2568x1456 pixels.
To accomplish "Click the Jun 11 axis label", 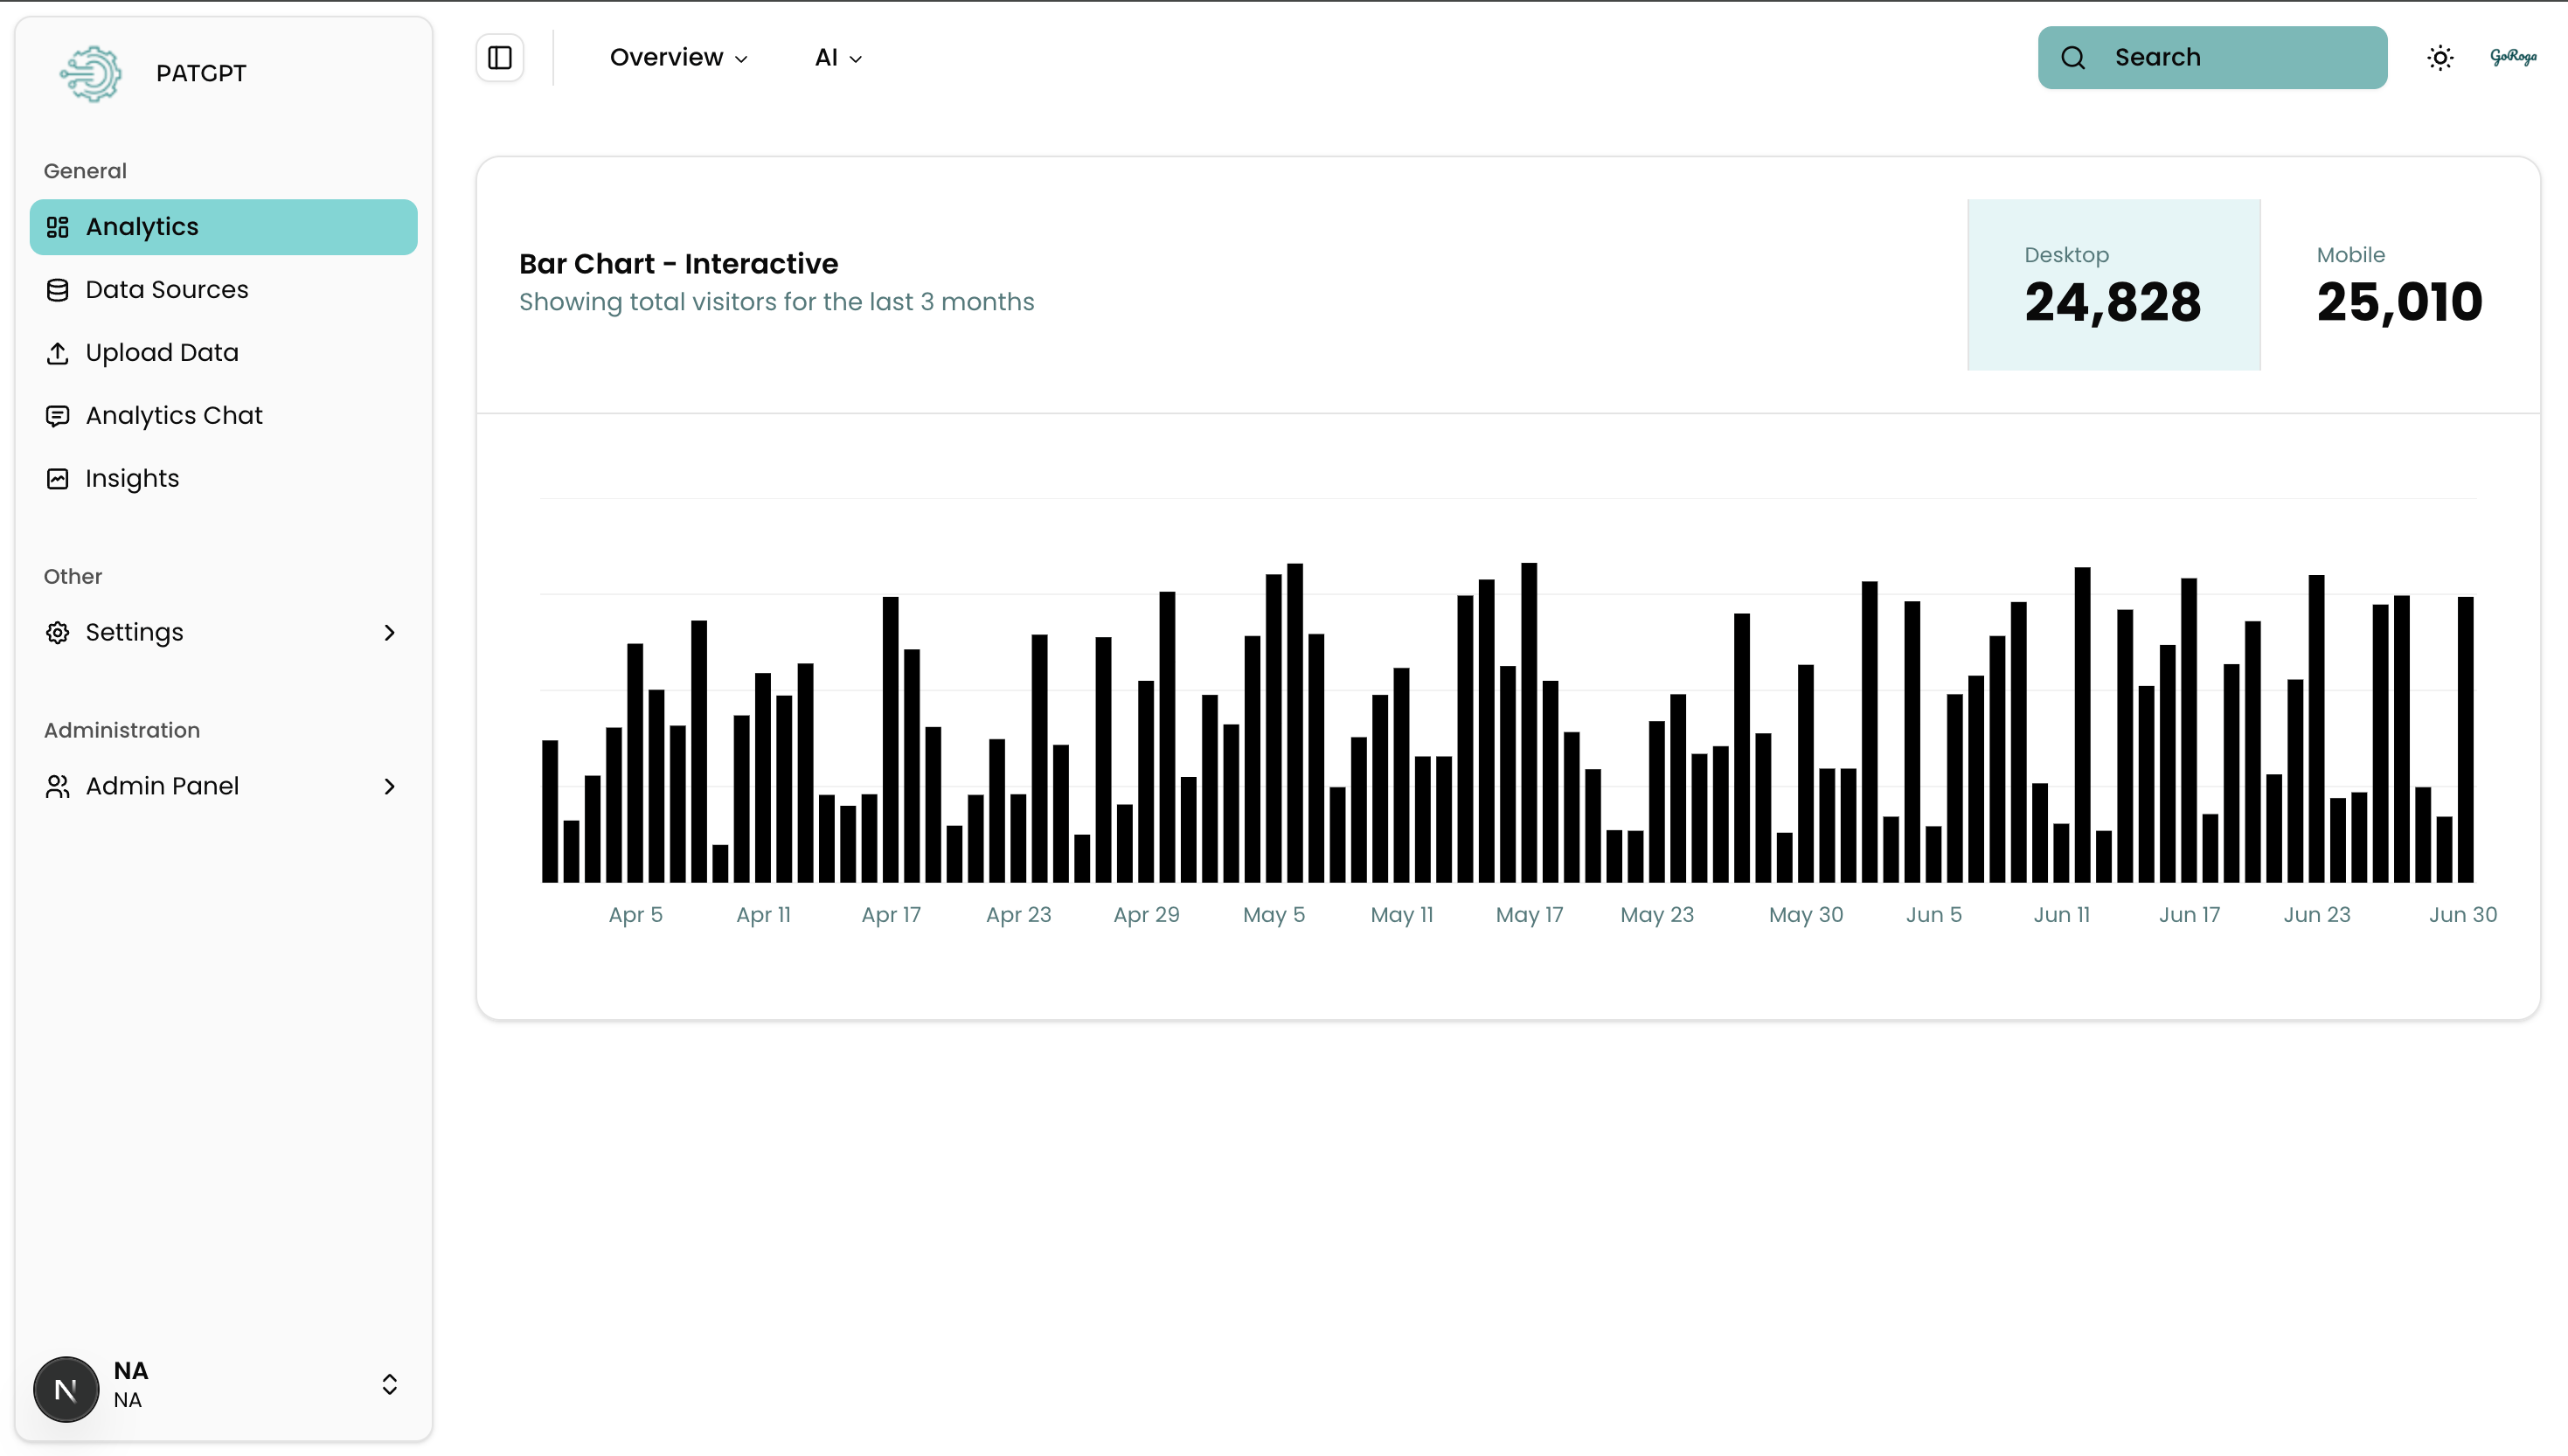I will point(2062,915).
